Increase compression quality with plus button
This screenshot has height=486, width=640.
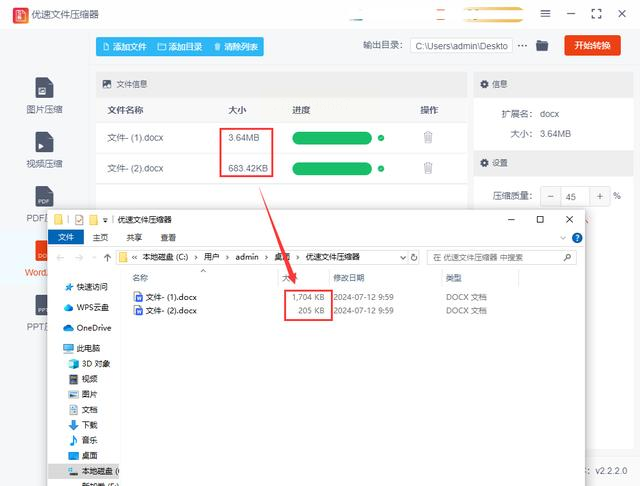pyautogui.click(x=599, y=196)
